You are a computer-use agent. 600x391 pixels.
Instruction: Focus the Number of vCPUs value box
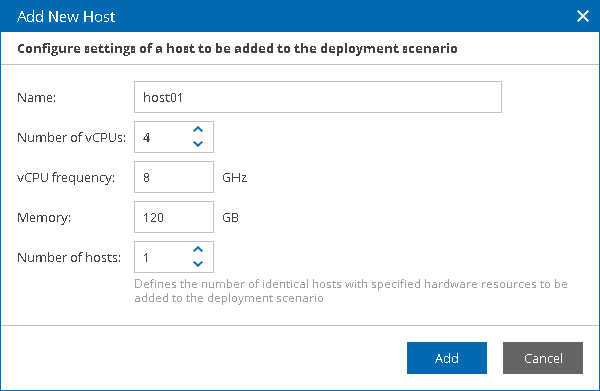[x=163, y=137]
